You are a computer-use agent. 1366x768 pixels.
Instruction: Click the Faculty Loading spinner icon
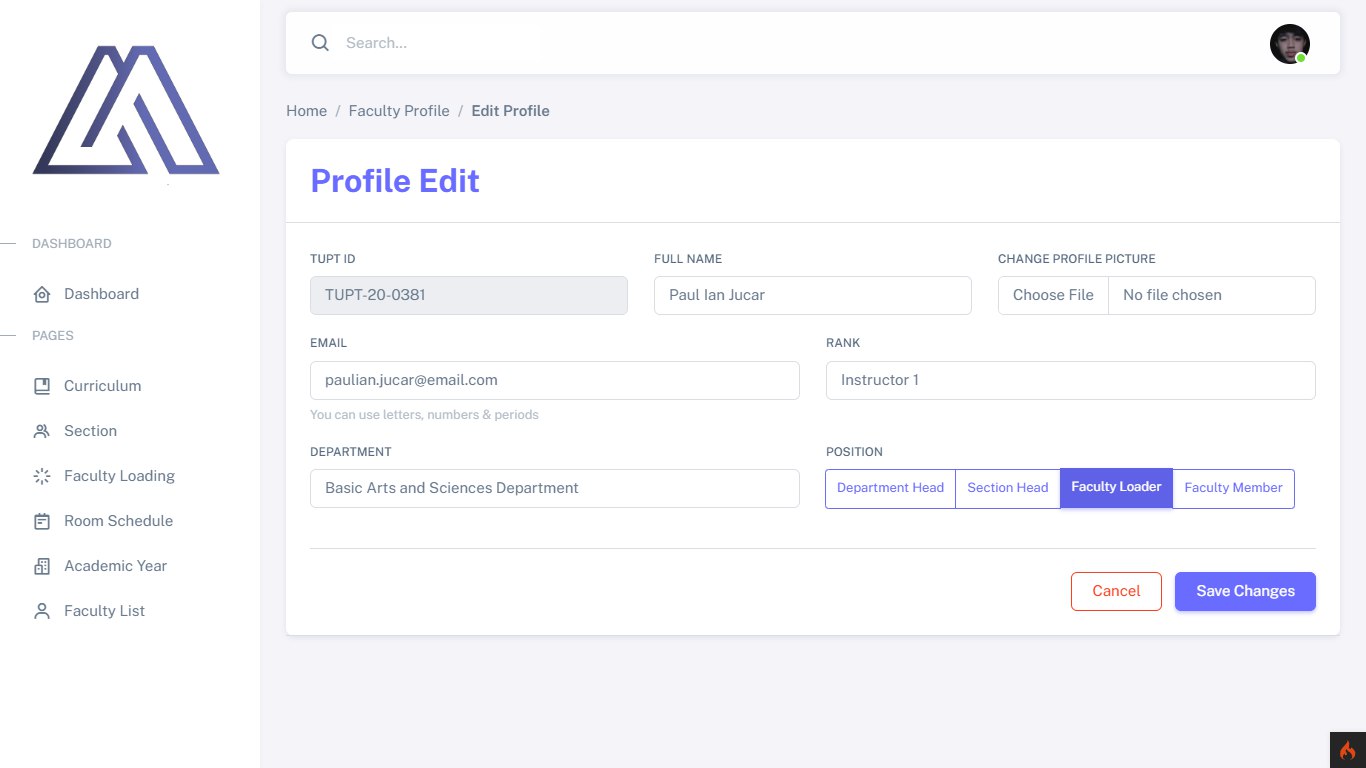point(42,476)
